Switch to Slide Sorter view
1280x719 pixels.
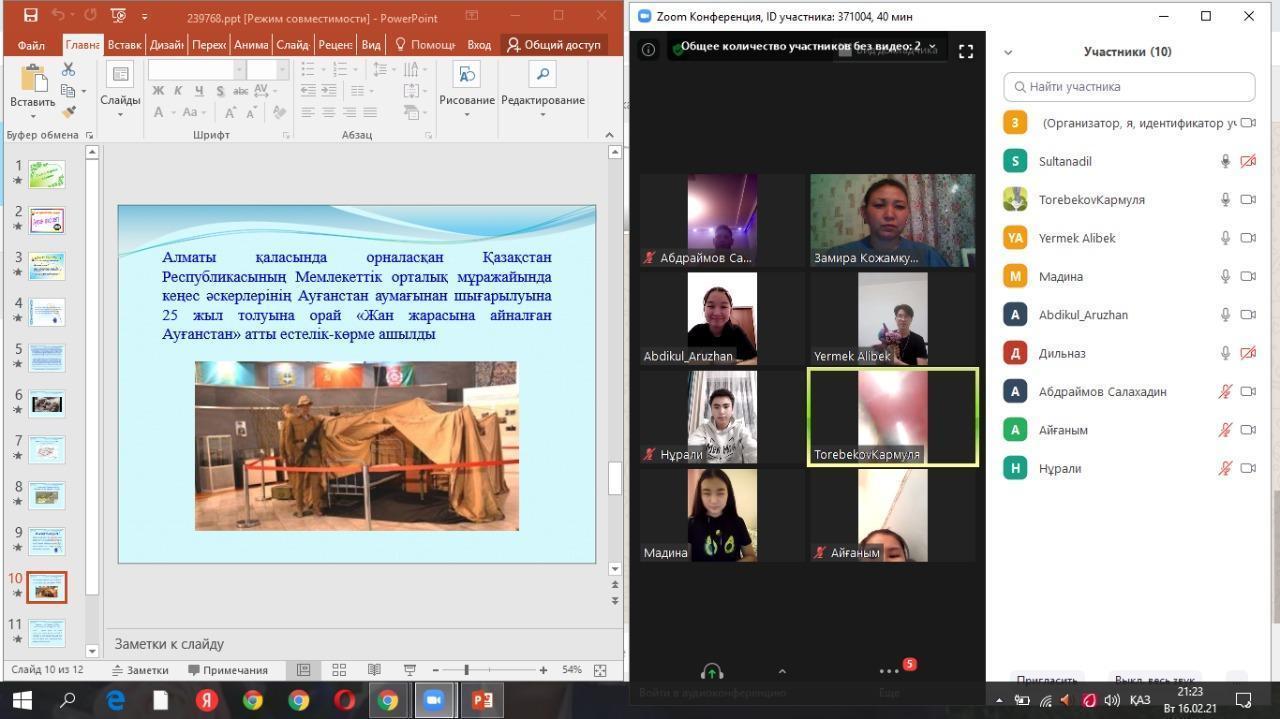(339, 670)
